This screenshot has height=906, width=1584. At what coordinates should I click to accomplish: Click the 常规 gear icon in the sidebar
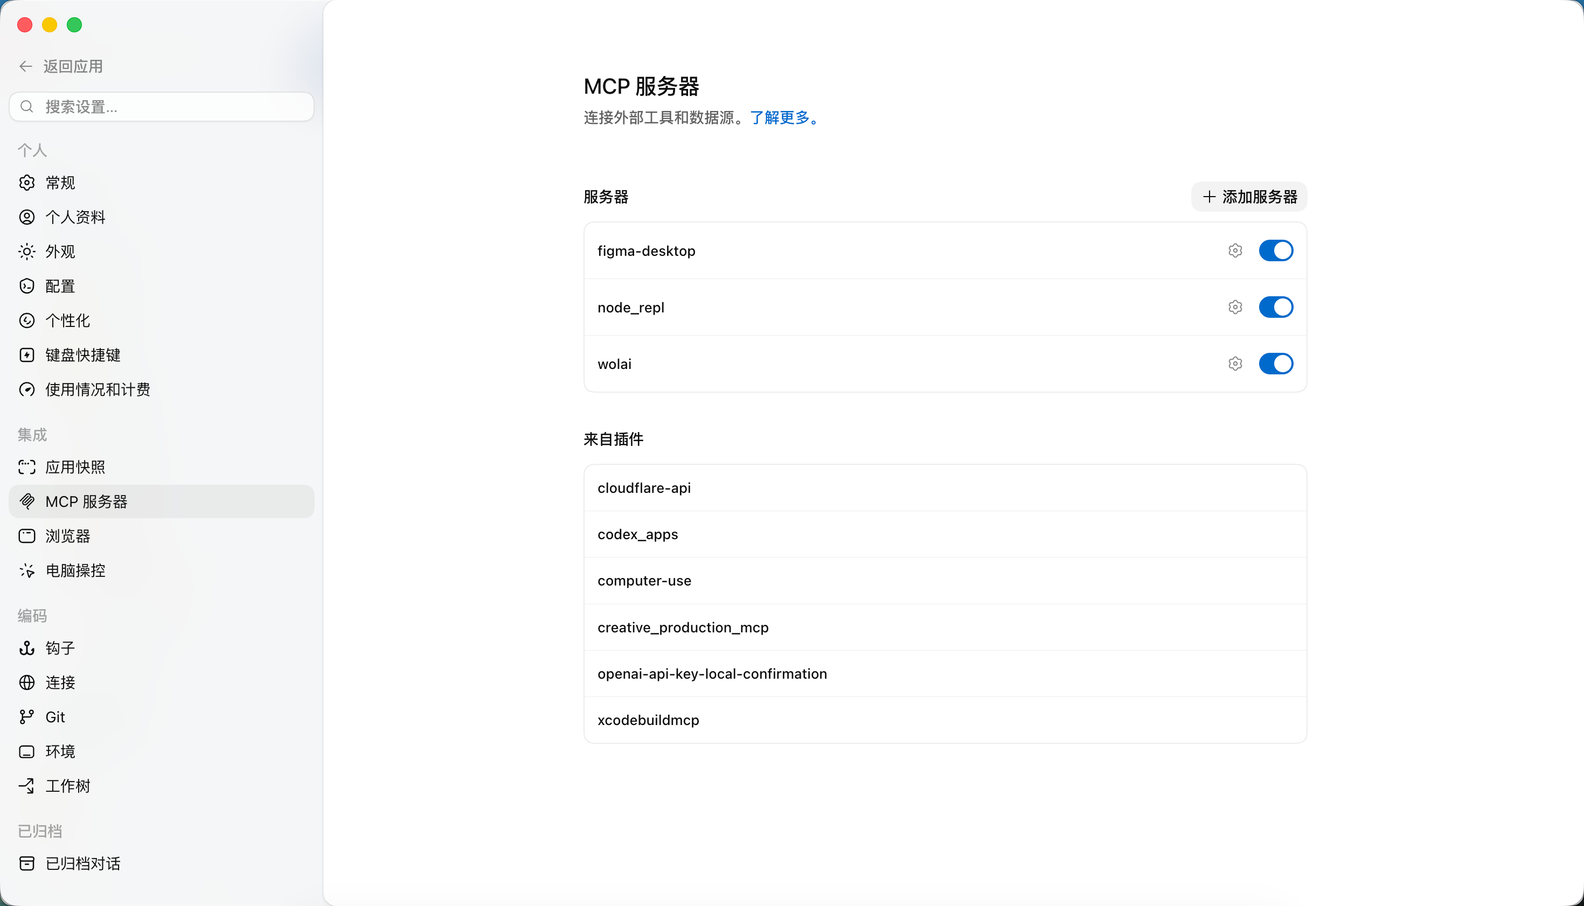(x=27, y=183)
